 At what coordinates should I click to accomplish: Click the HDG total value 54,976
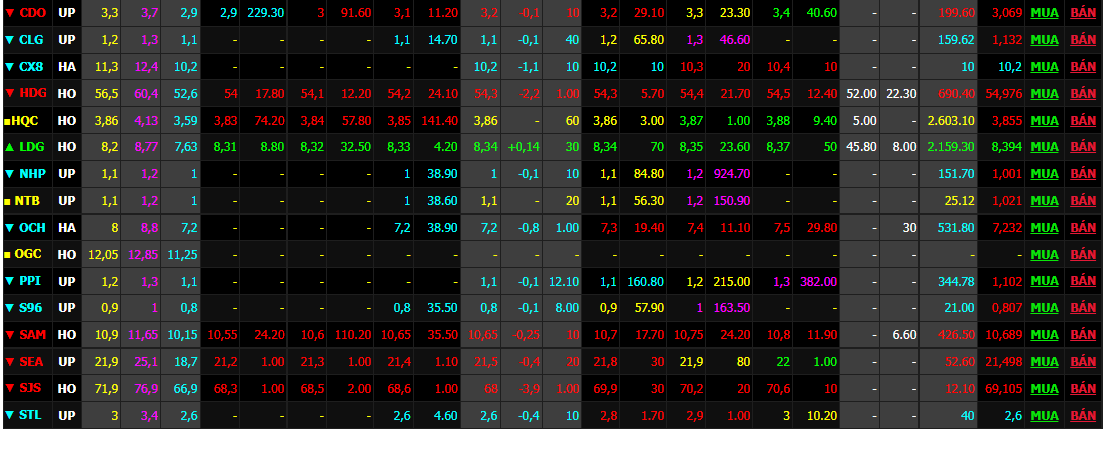coord(1002,93)
